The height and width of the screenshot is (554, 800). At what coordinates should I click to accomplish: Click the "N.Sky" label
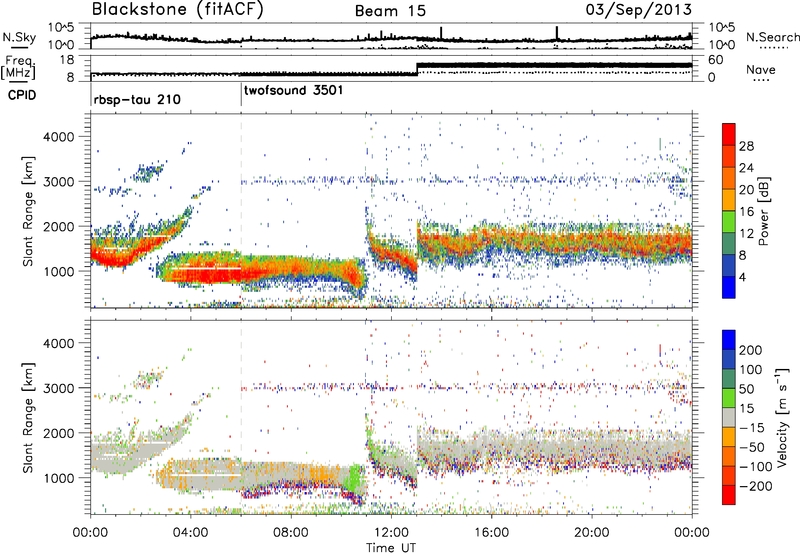[x=19, y=37]
